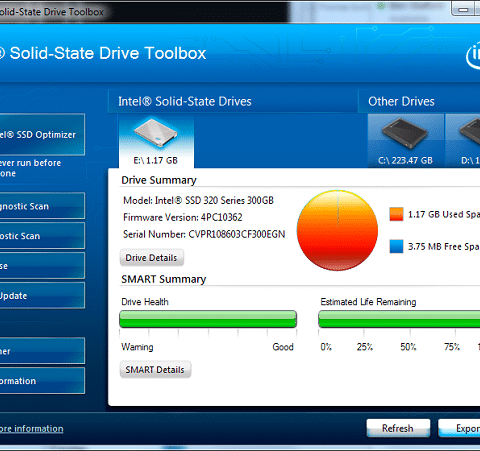Click the Solid-State Drive Toolbox title bar text
Screen dimensions: 480x451
[x=52, y=12]
